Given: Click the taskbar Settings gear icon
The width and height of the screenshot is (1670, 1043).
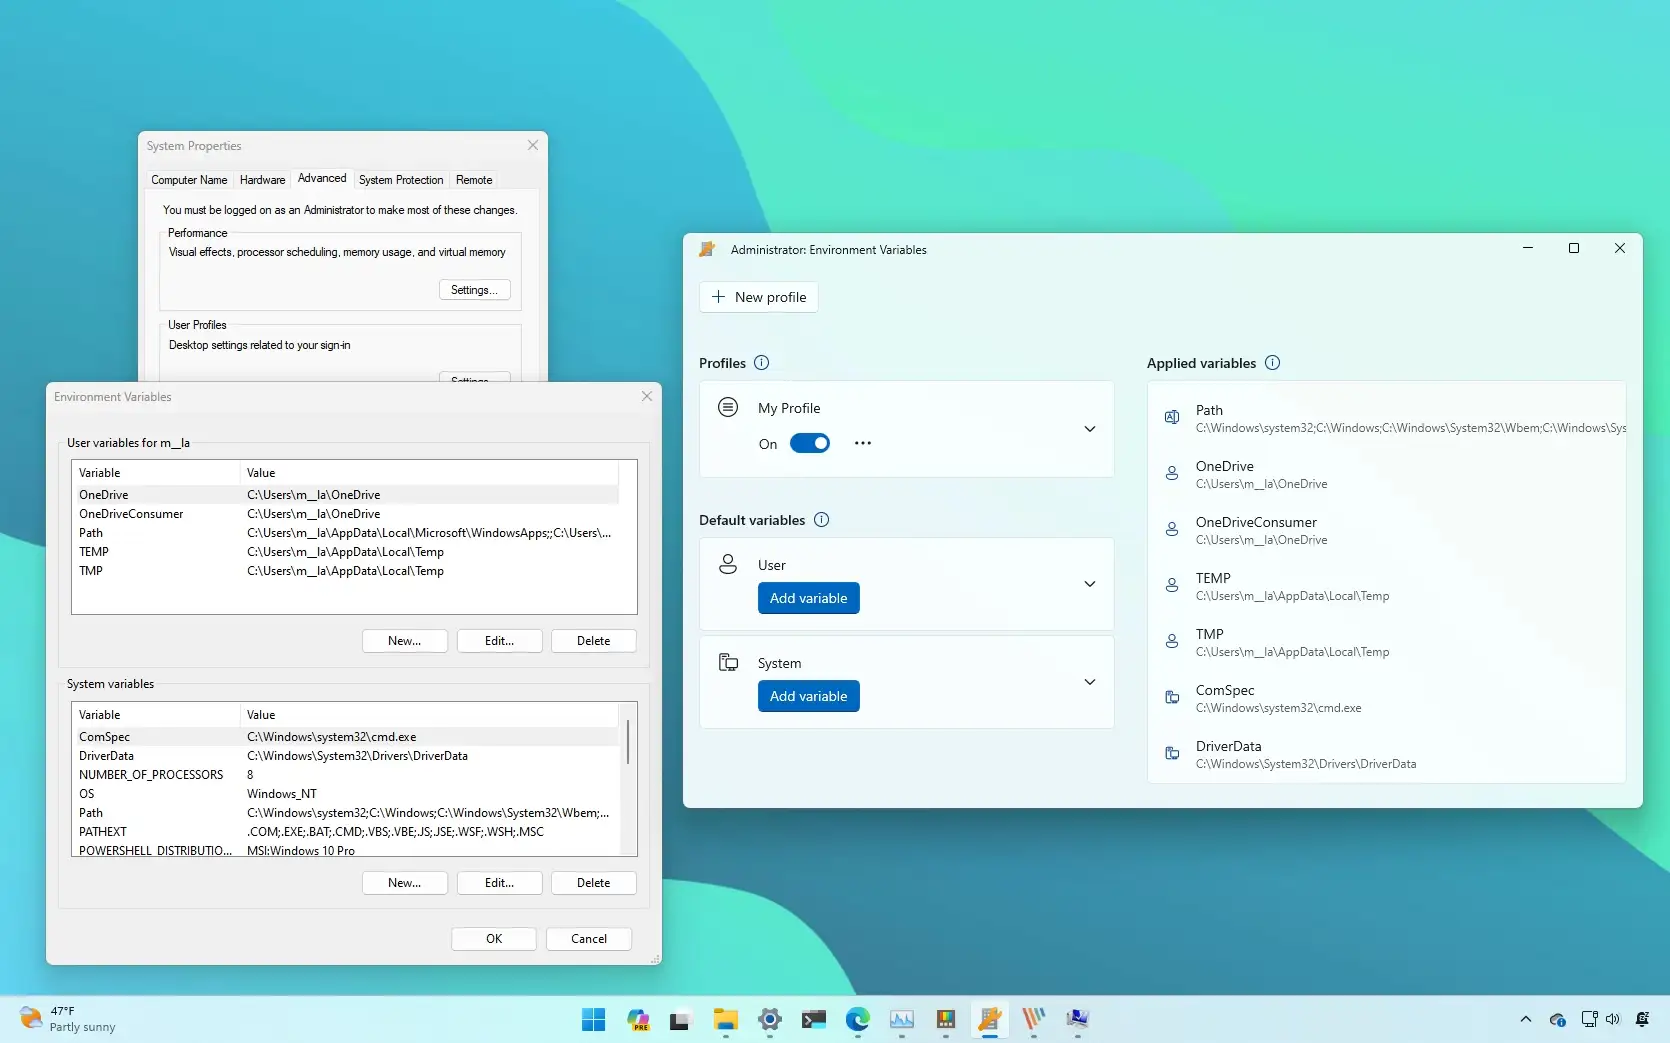Looking at the screenshot, I should pos(769,1019).
